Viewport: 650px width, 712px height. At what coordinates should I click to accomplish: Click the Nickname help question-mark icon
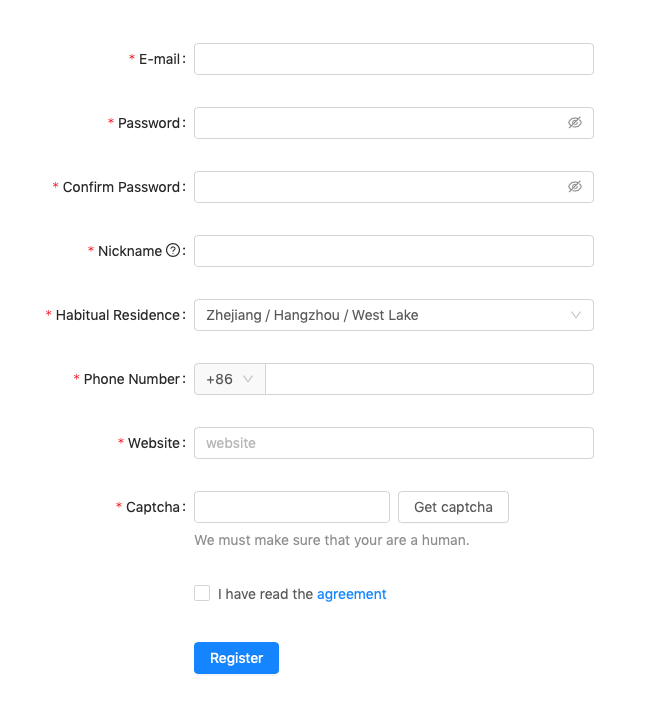(x=173, y=251)
